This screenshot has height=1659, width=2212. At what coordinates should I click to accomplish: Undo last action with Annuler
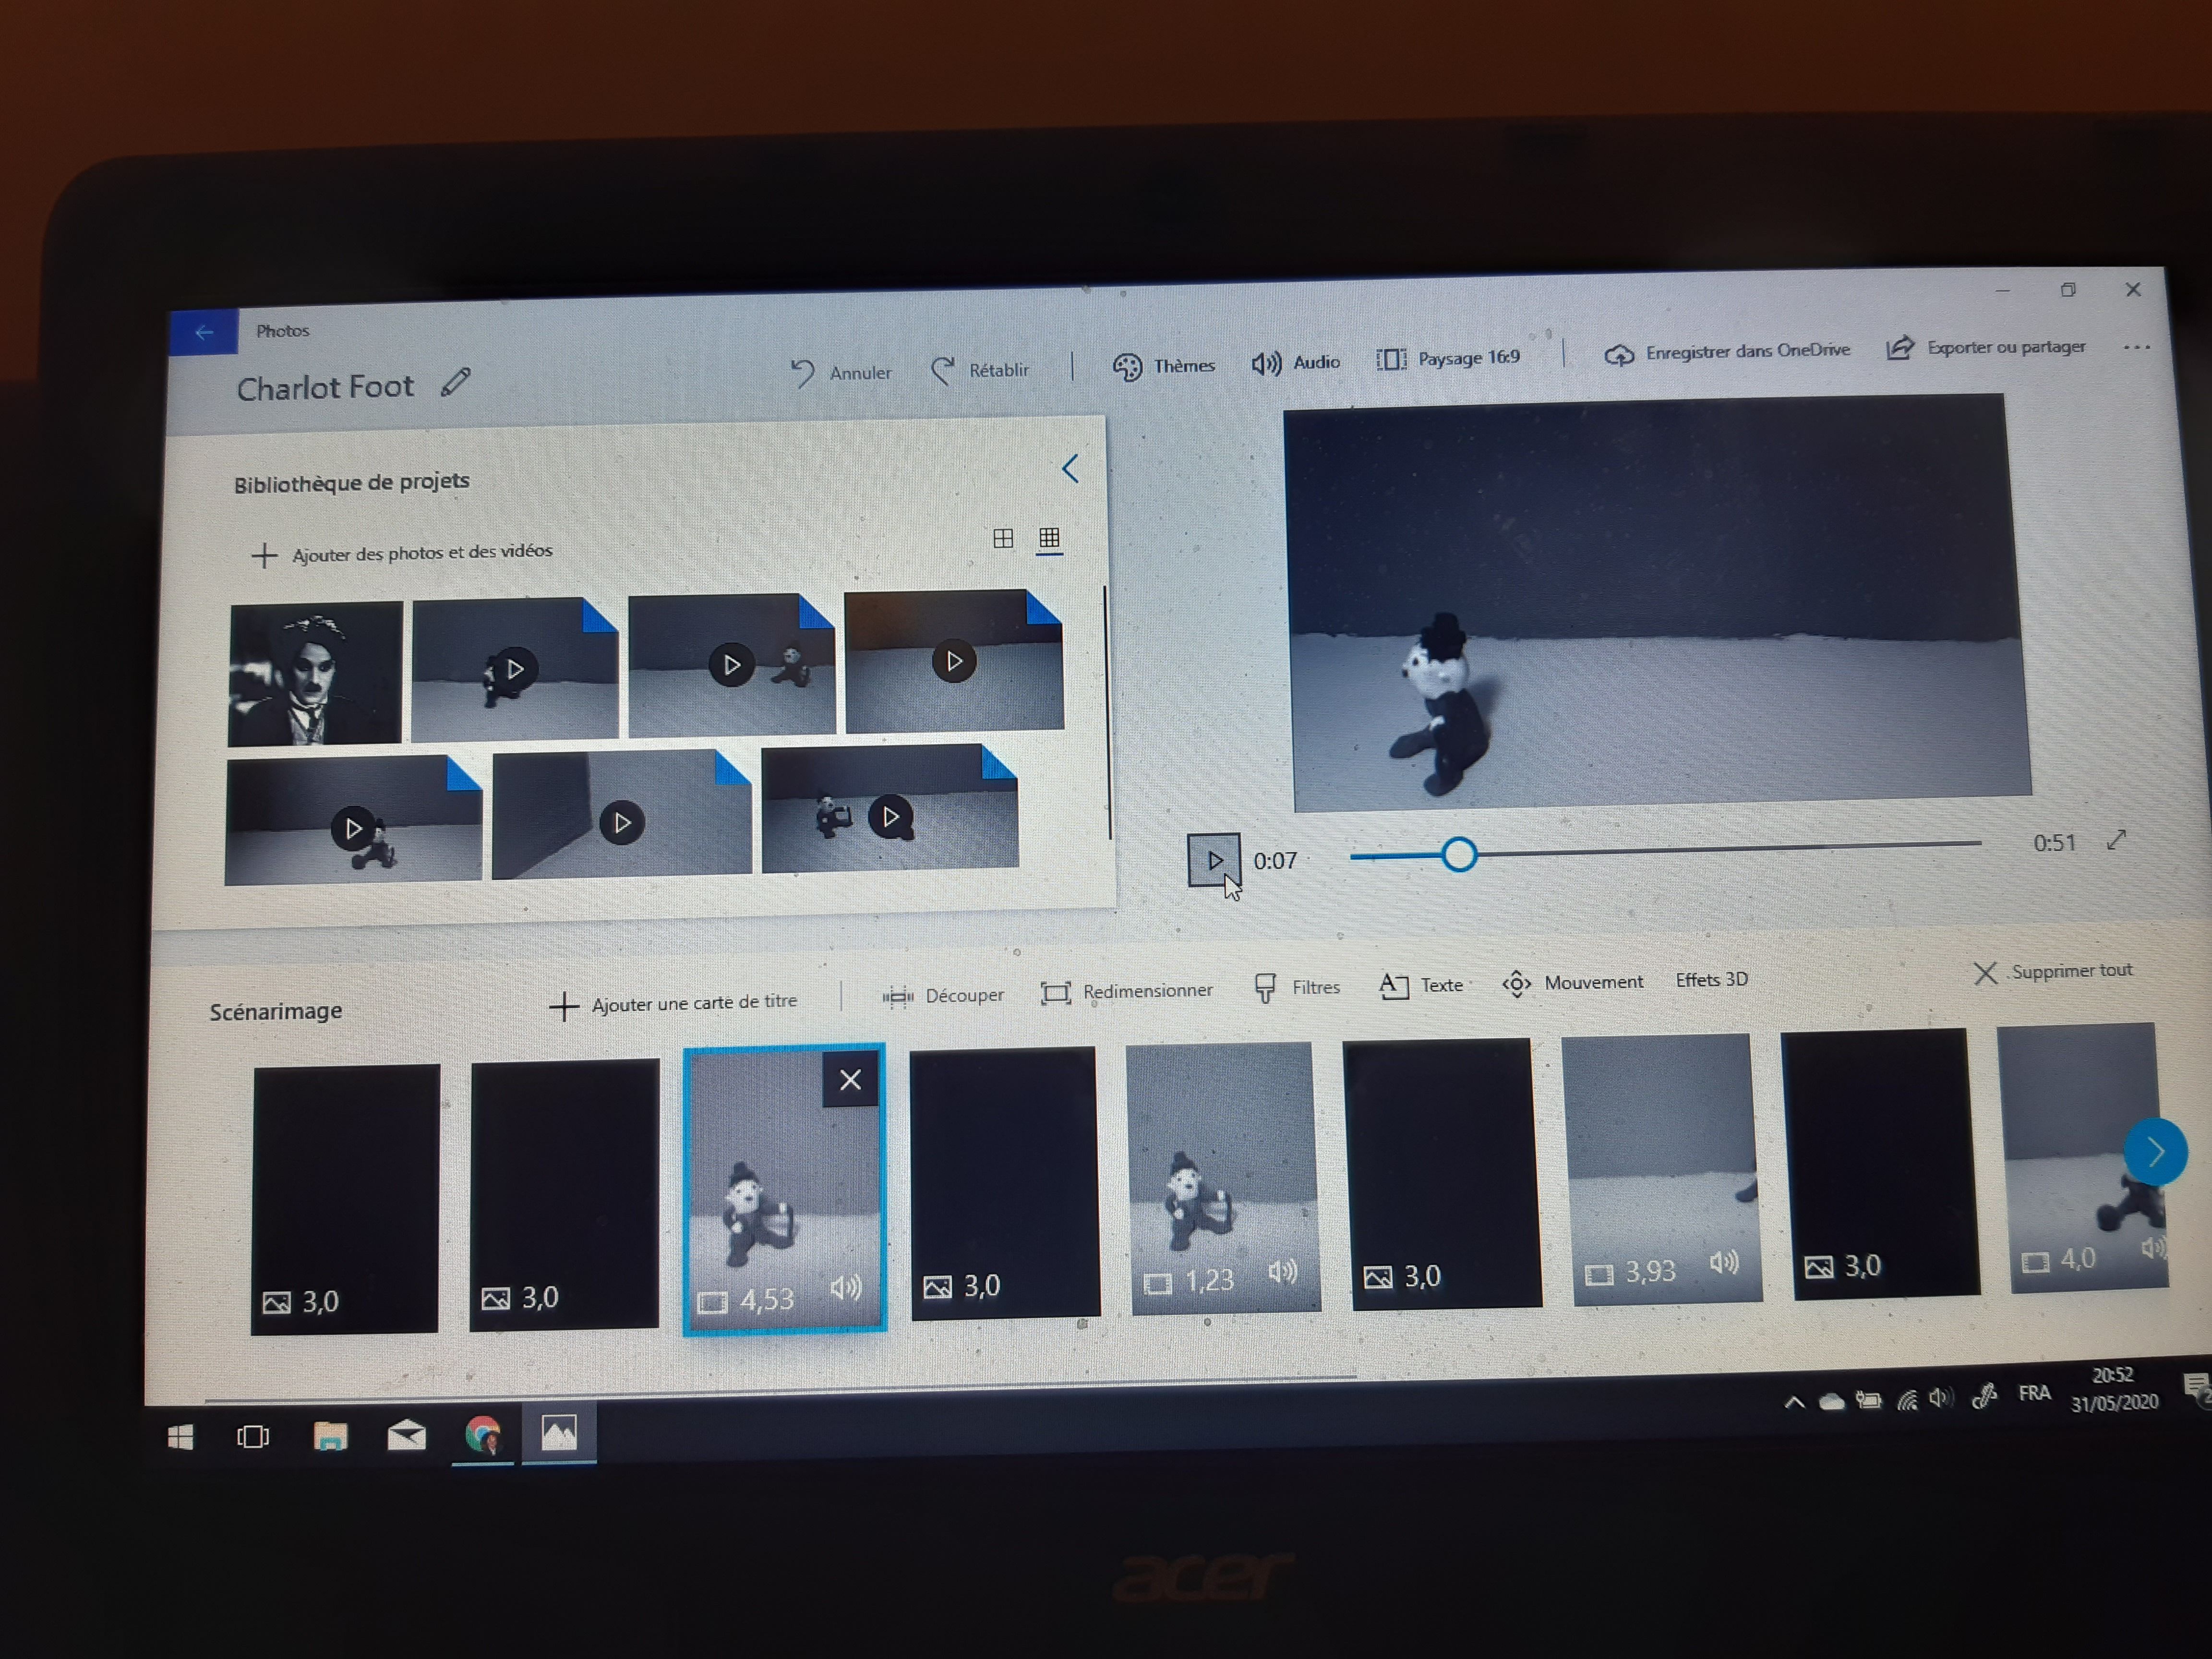coord(841,372)
